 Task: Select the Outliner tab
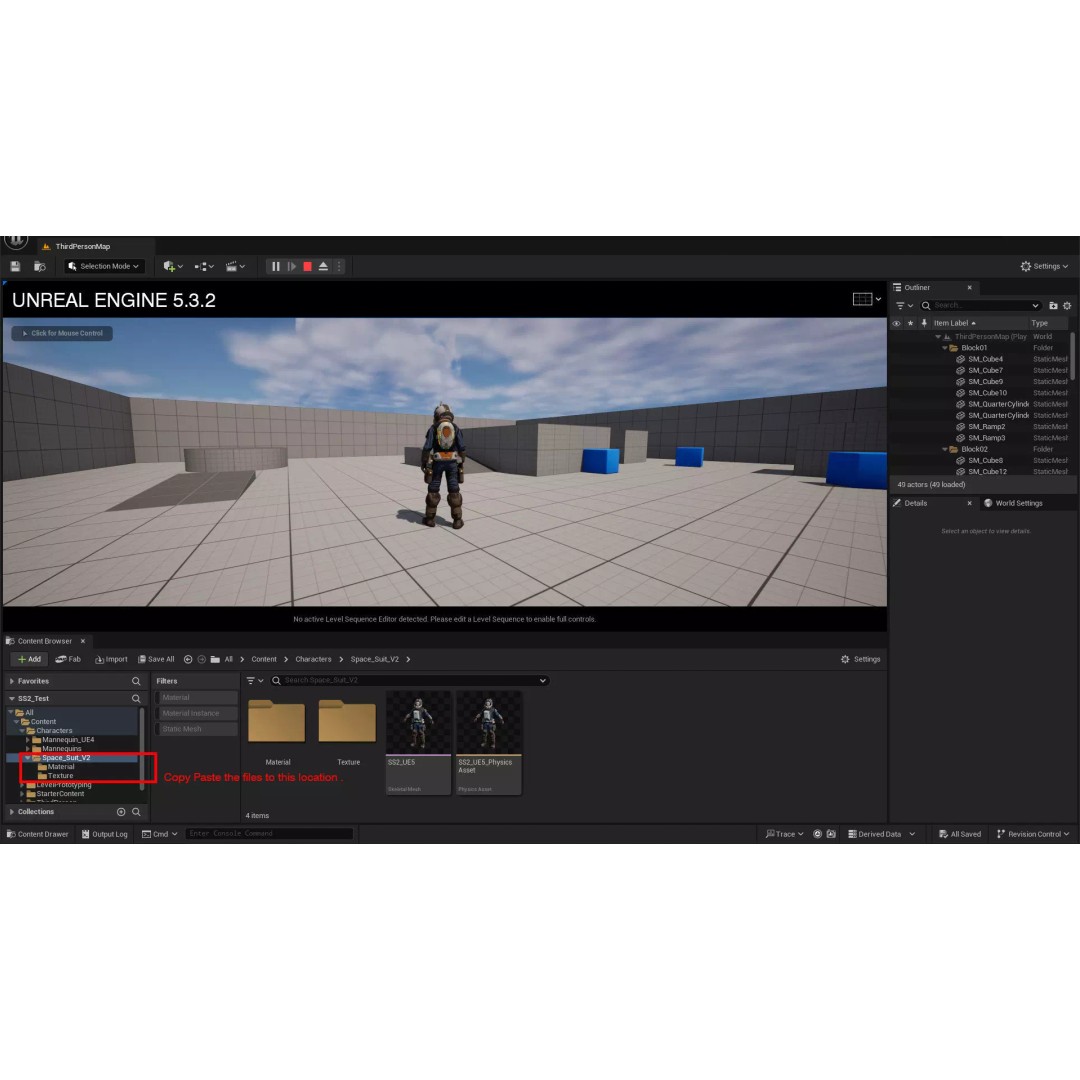[x=917, y=287]
